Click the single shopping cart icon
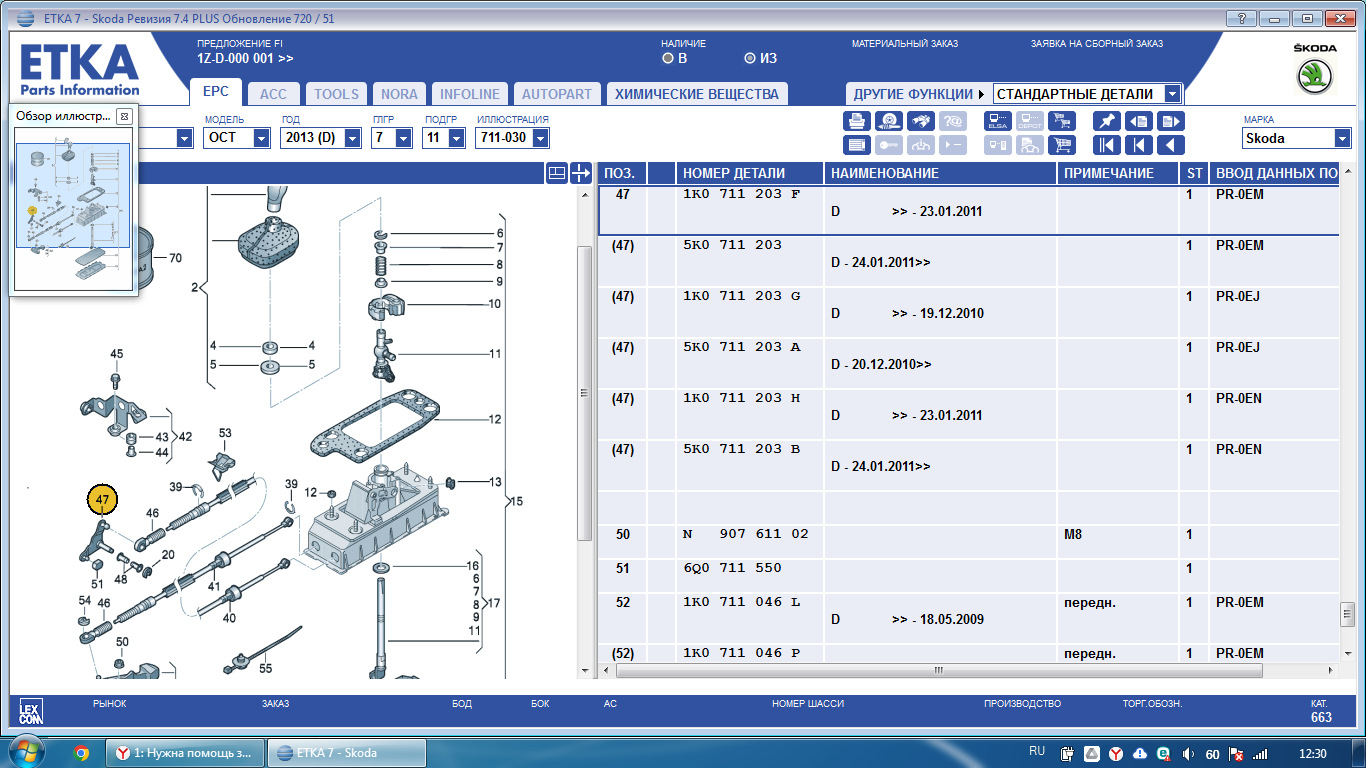This screenshot has width=1366, height=768. click(1060, 145)
